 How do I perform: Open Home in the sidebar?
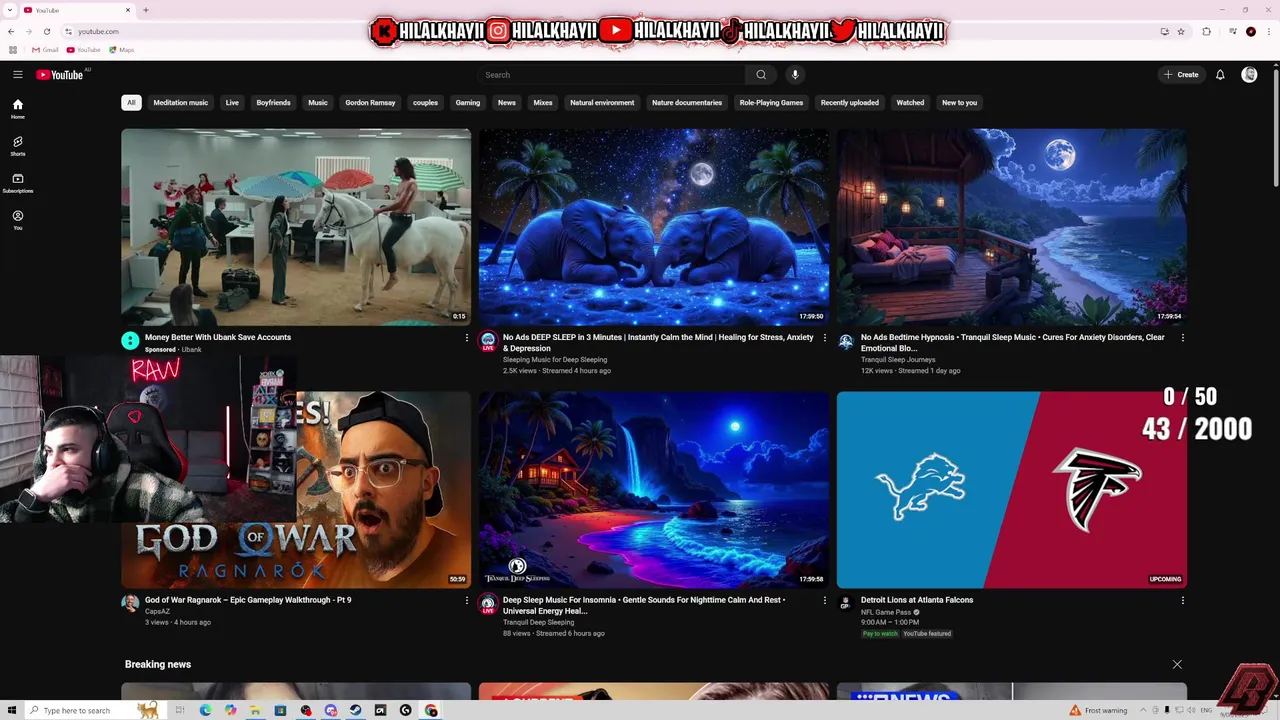pyautogui.click(x=17, y=109)
